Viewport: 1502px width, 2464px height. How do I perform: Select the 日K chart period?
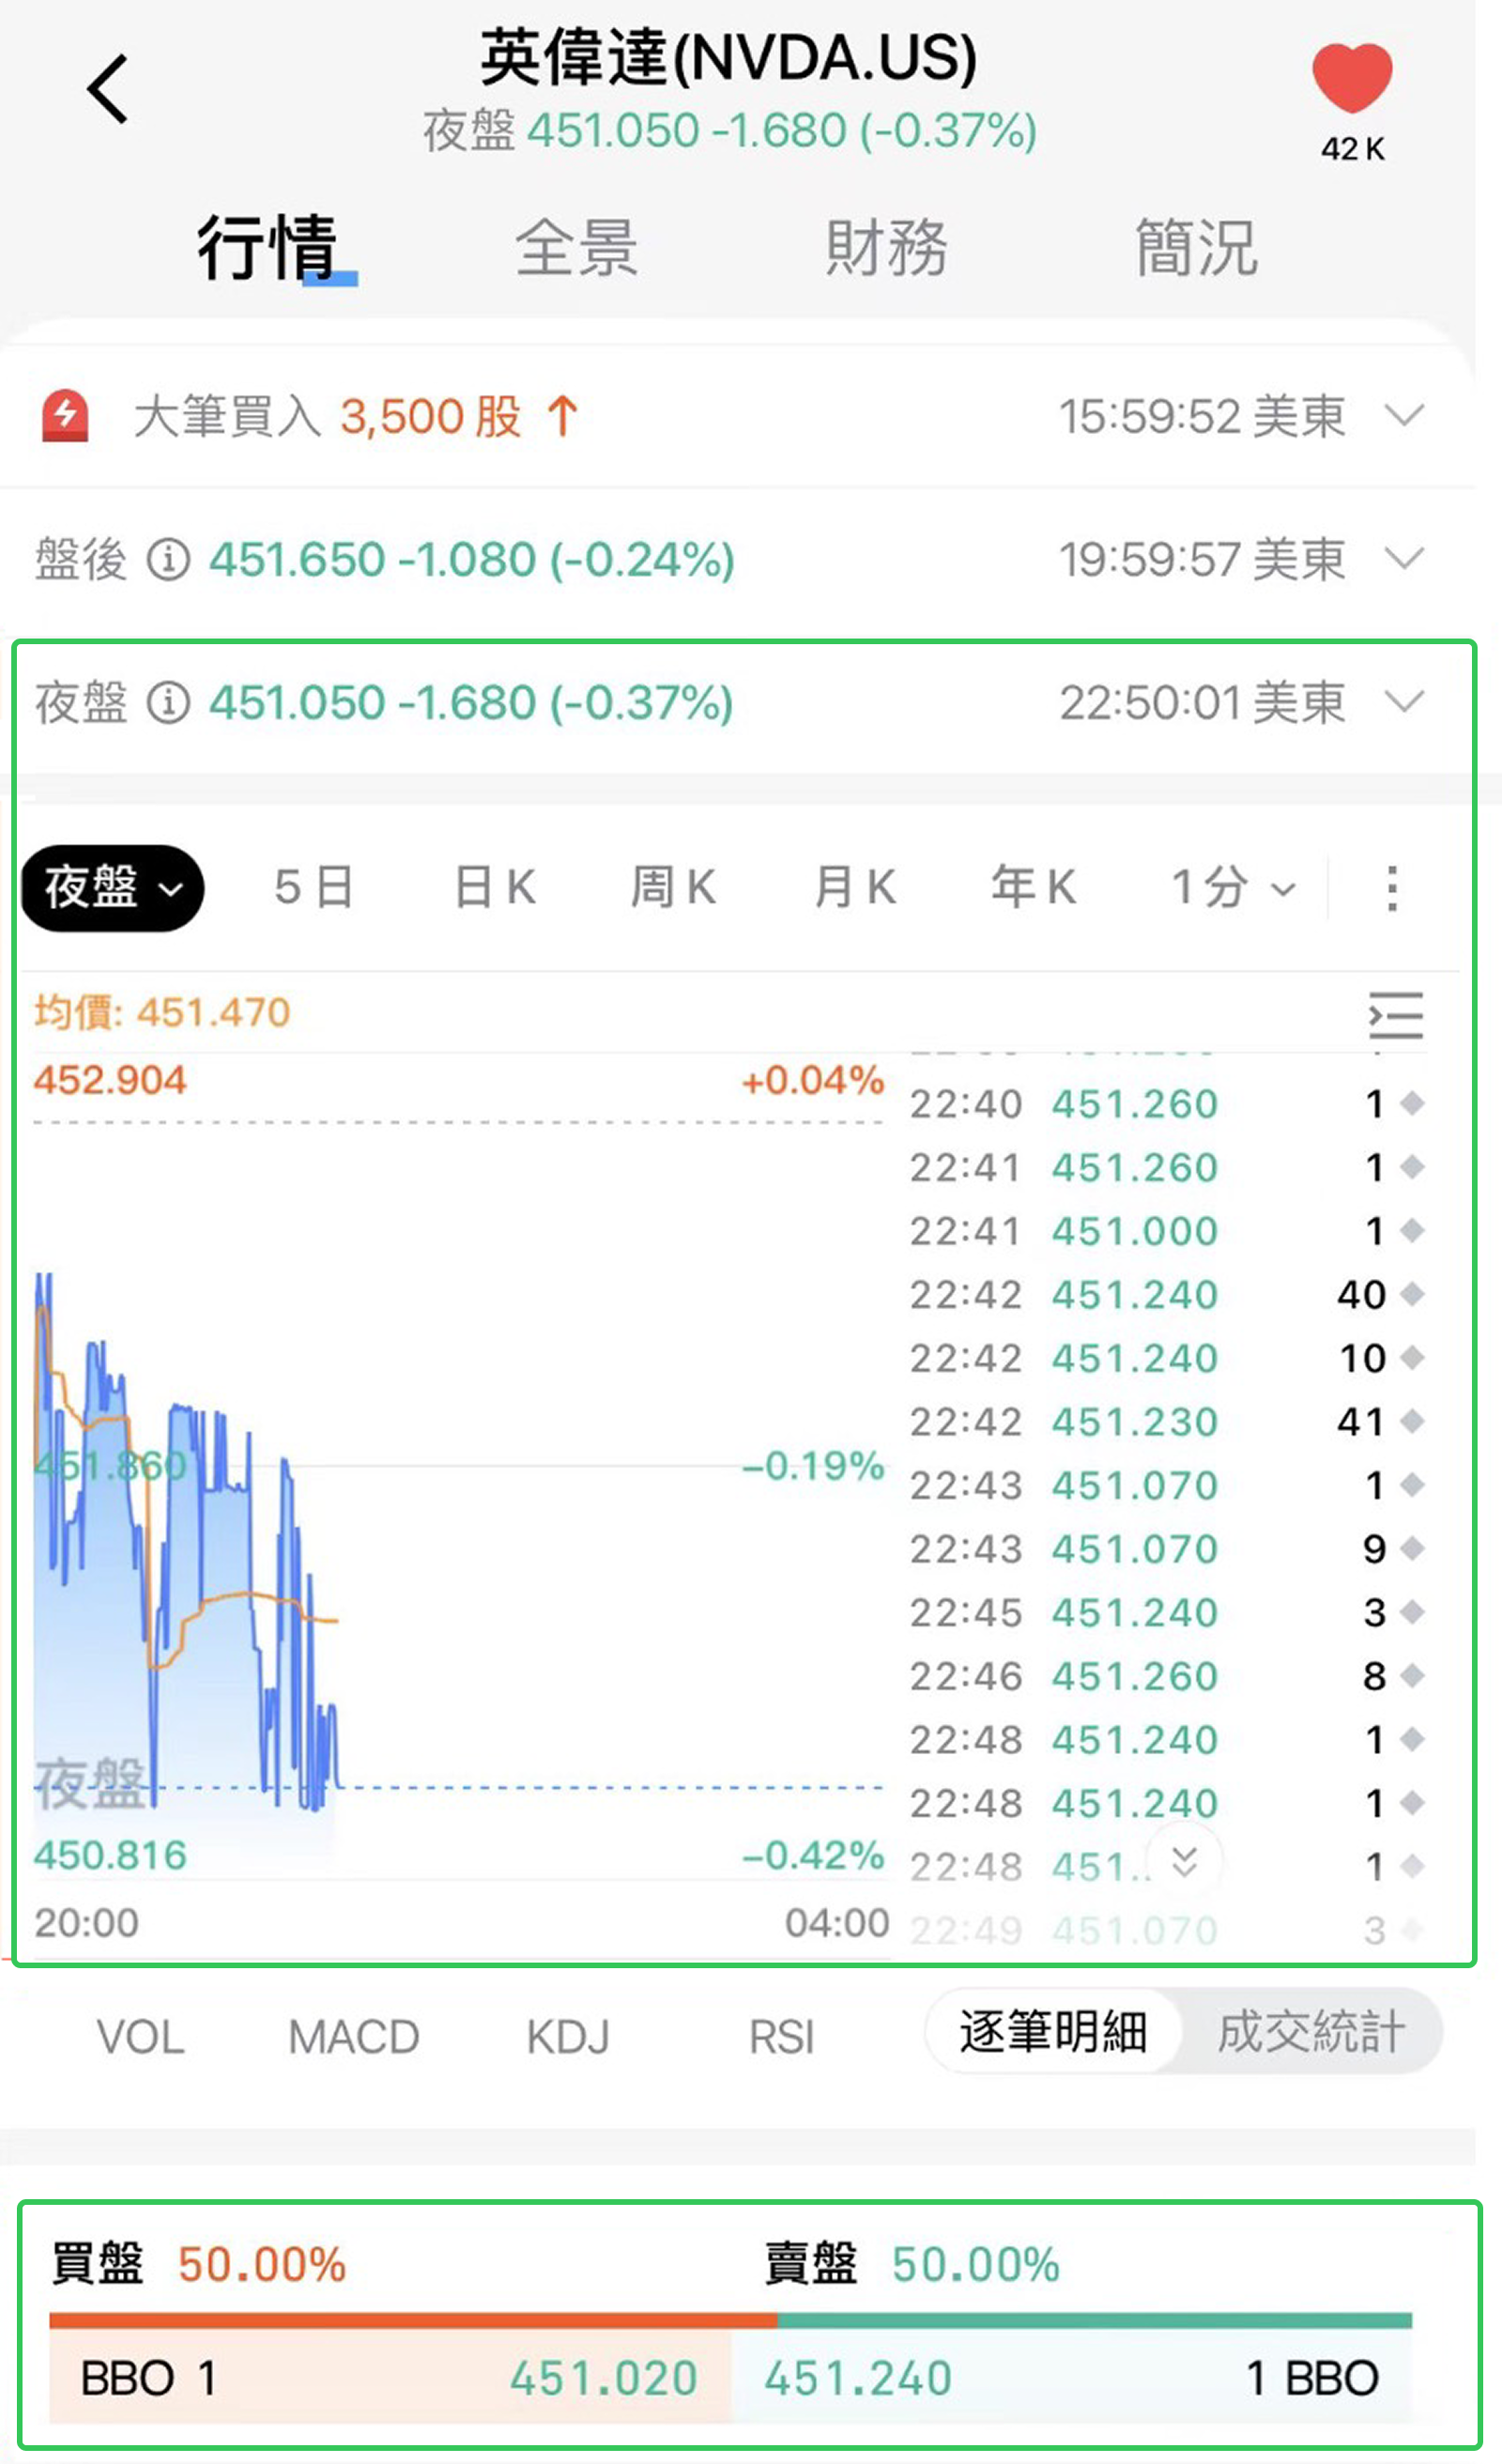(x=495, y=888)
